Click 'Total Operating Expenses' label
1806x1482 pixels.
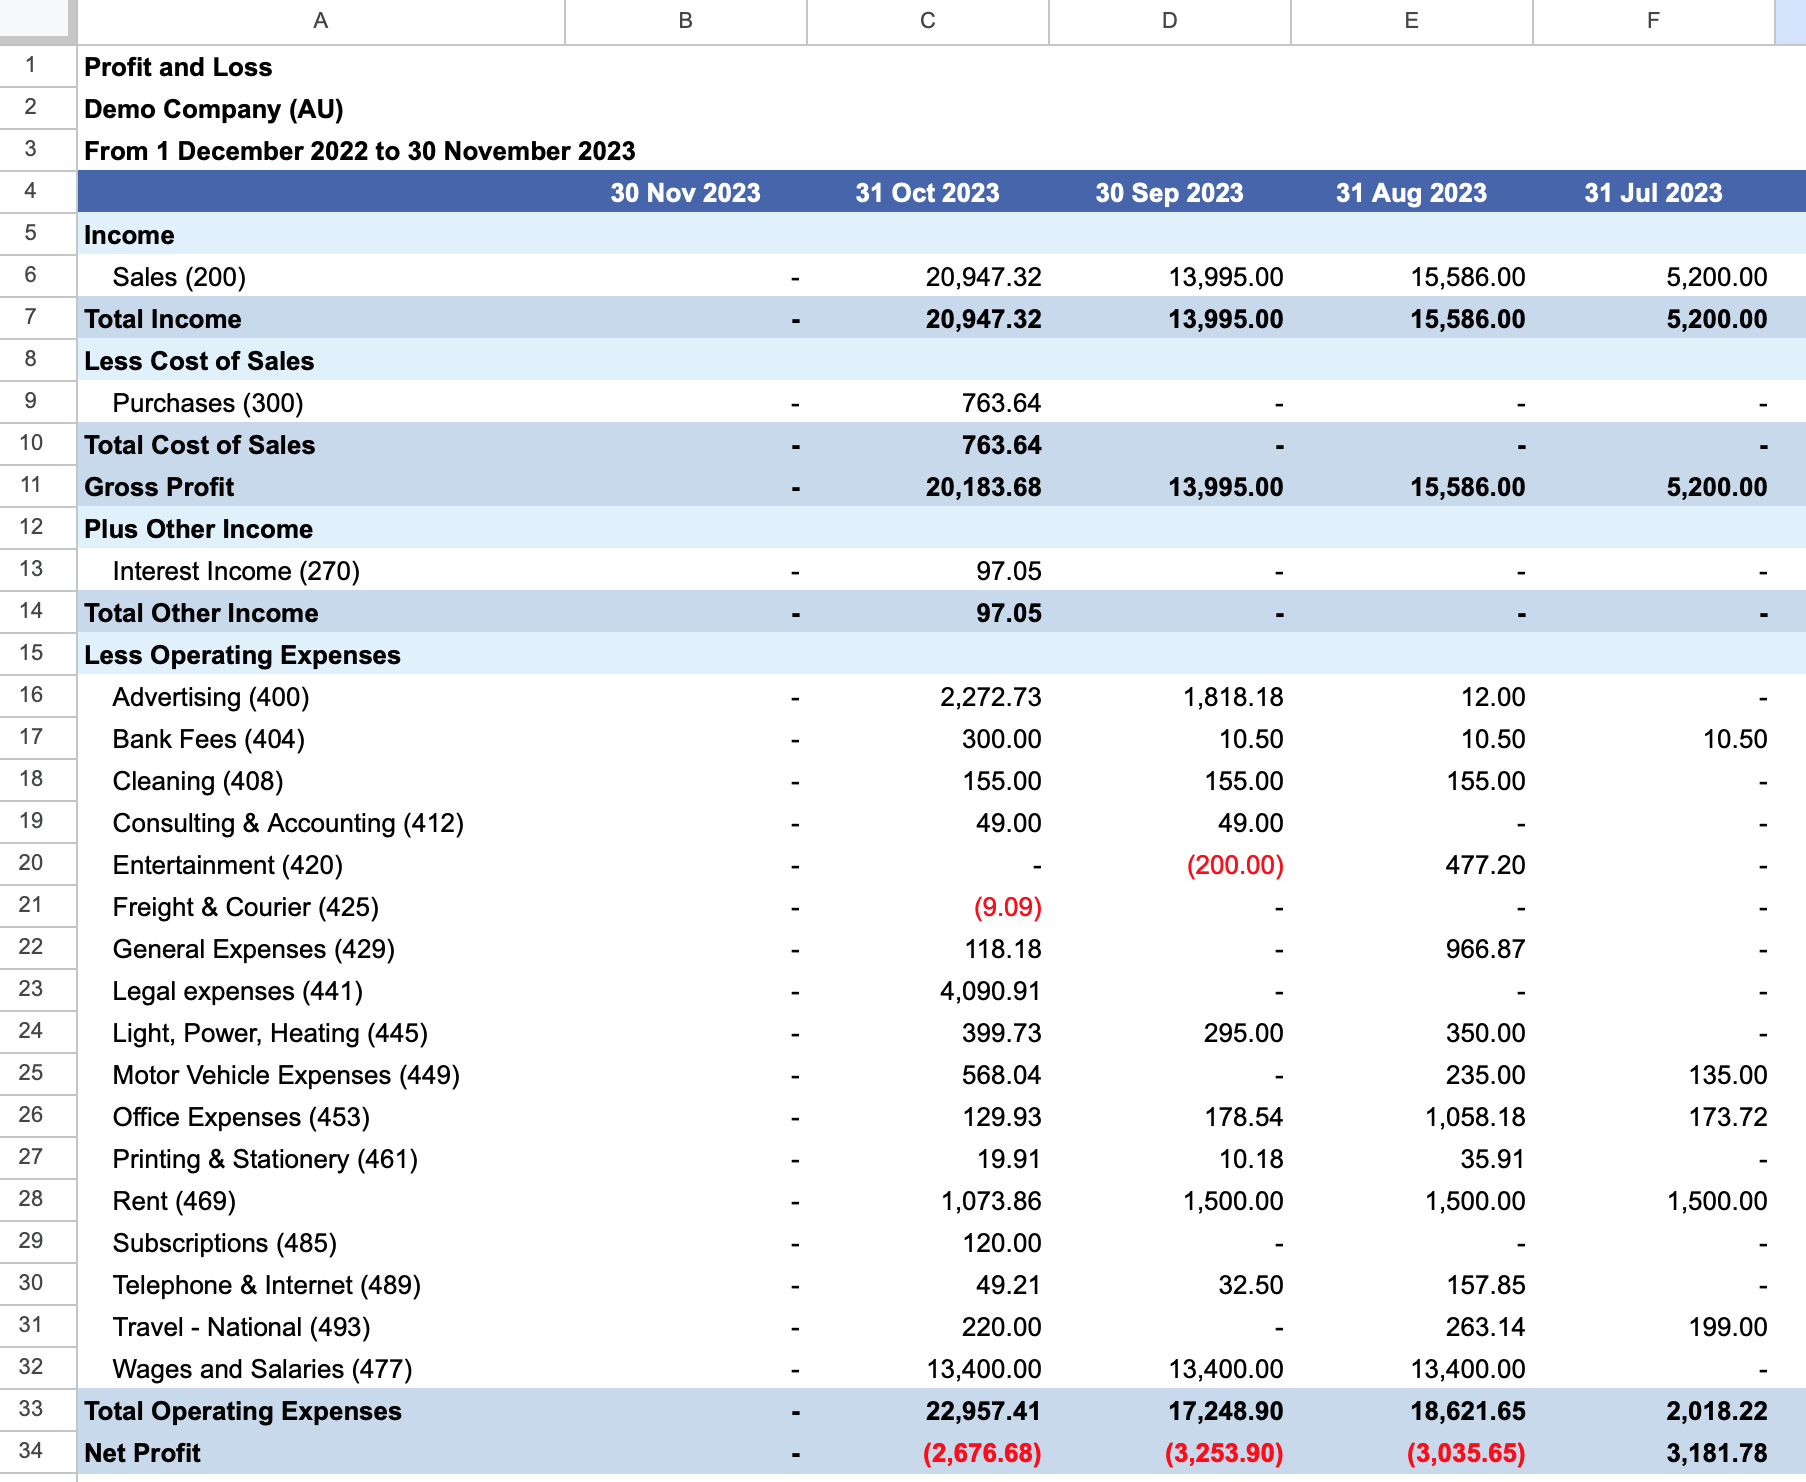(x=243, y=1411)
